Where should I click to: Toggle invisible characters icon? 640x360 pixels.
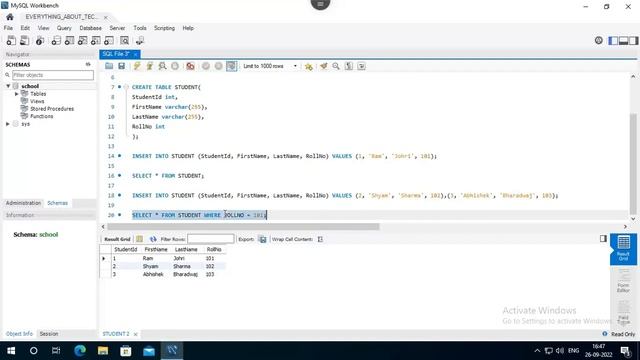click(349, 66)
